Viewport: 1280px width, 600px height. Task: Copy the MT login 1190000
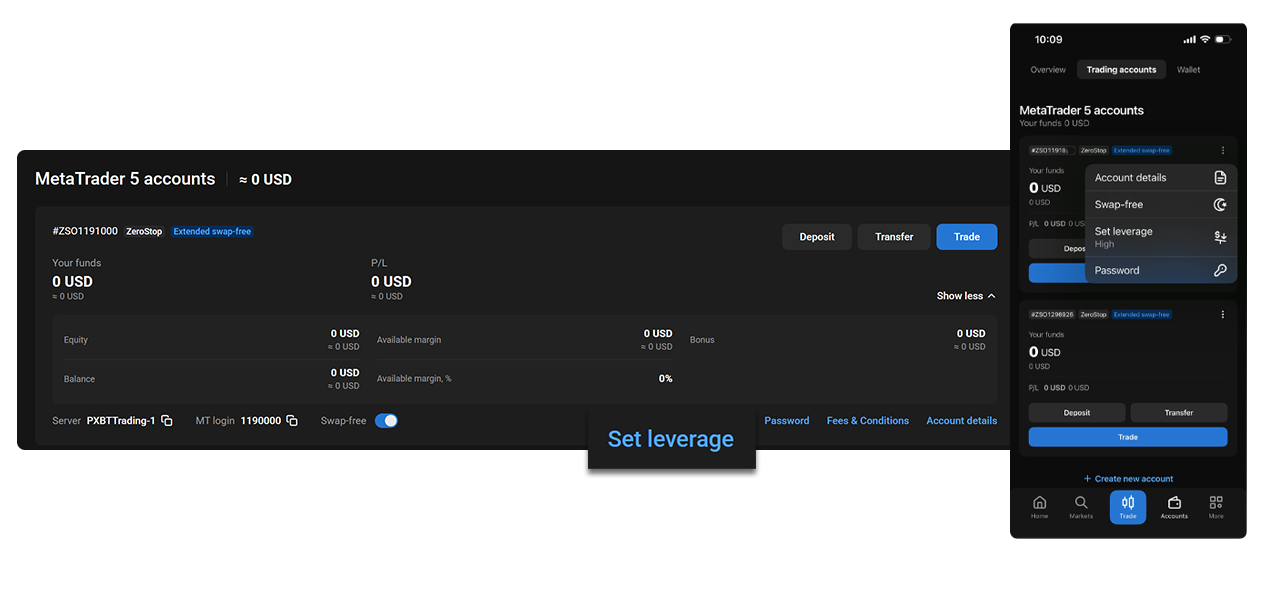tap(292, 421)
